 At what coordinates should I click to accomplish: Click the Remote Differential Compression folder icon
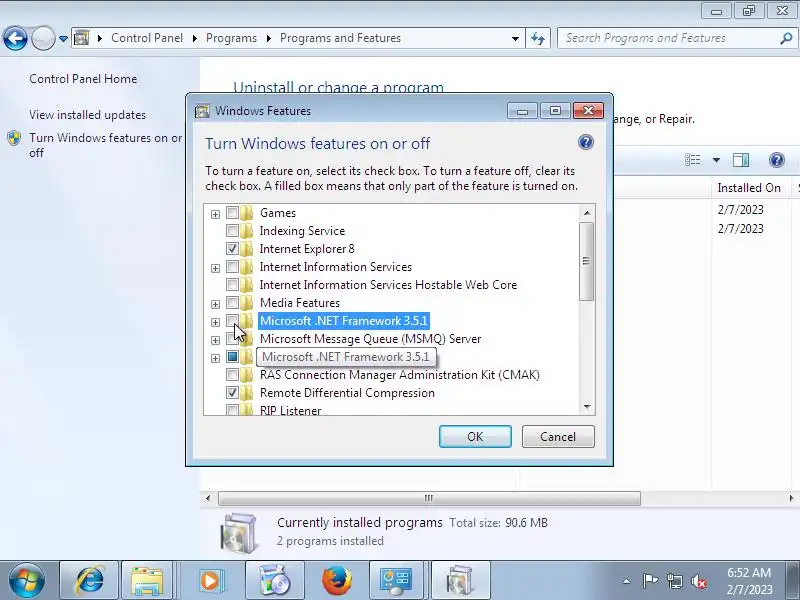tap(247, 393)
